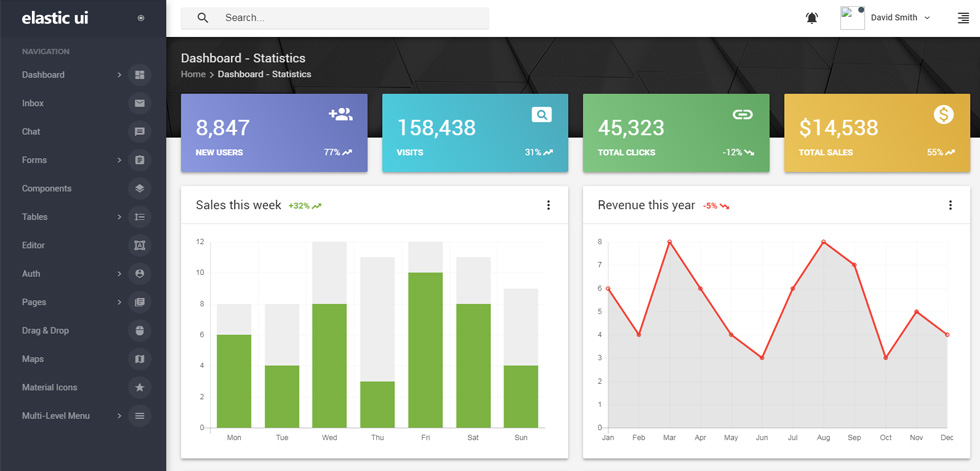Viewport: 980px width, 471px height.
Task: Click the March data point on revenue chart
Action: coord(669,242)
